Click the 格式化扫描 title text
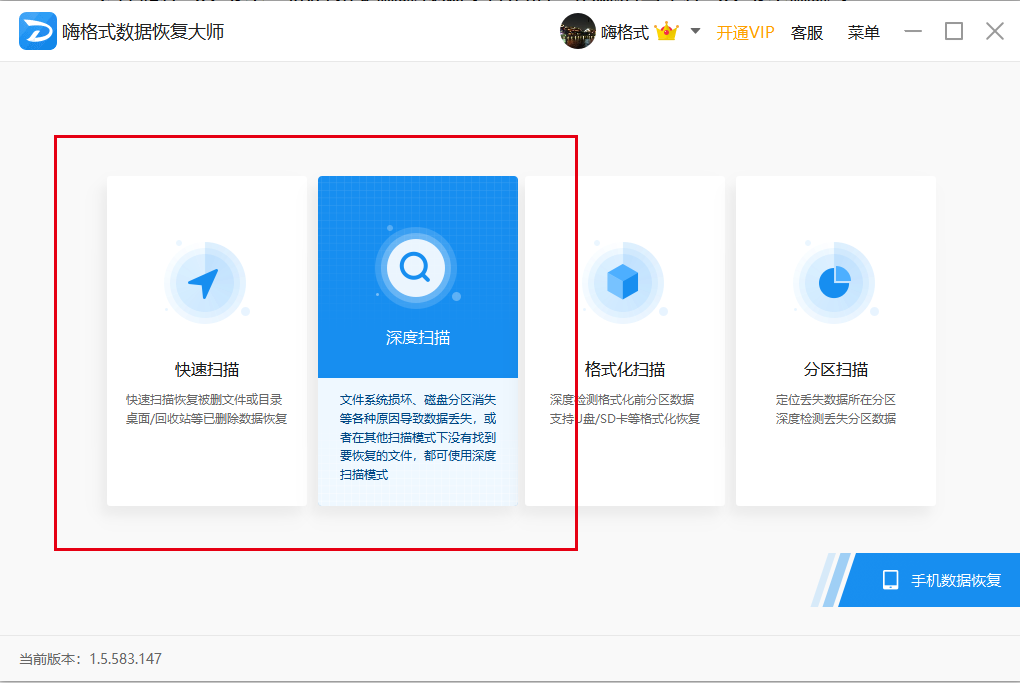 624,369
